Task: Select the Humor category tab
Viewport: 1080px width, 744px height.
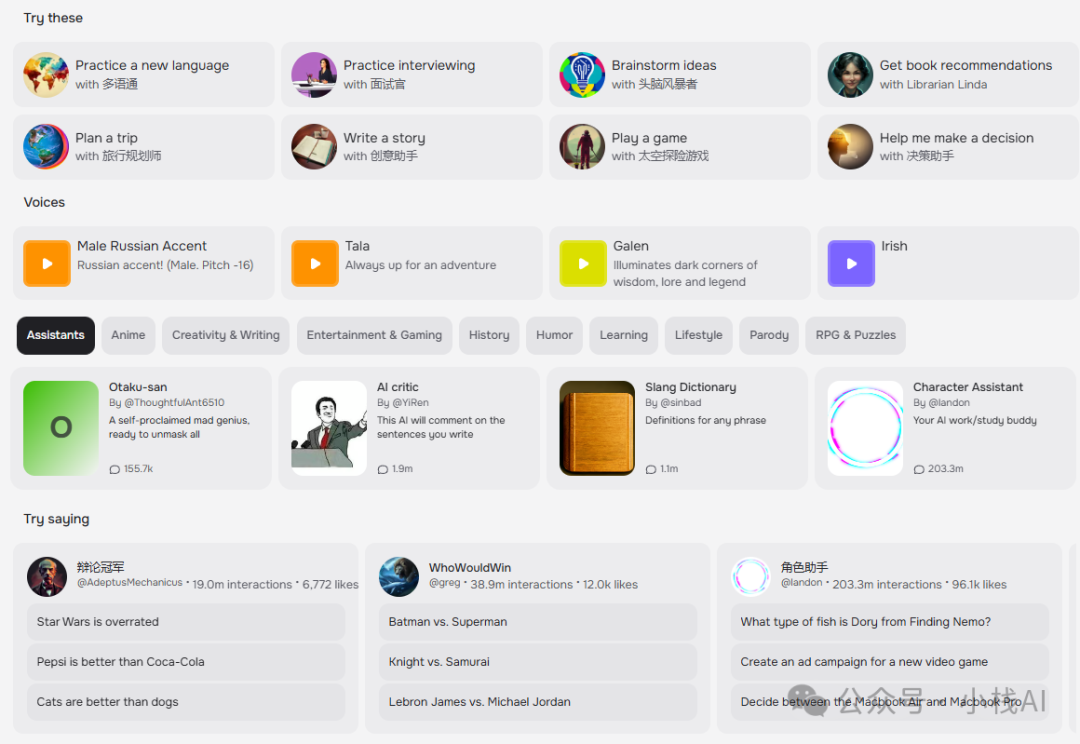Action: tap(554, 335)
